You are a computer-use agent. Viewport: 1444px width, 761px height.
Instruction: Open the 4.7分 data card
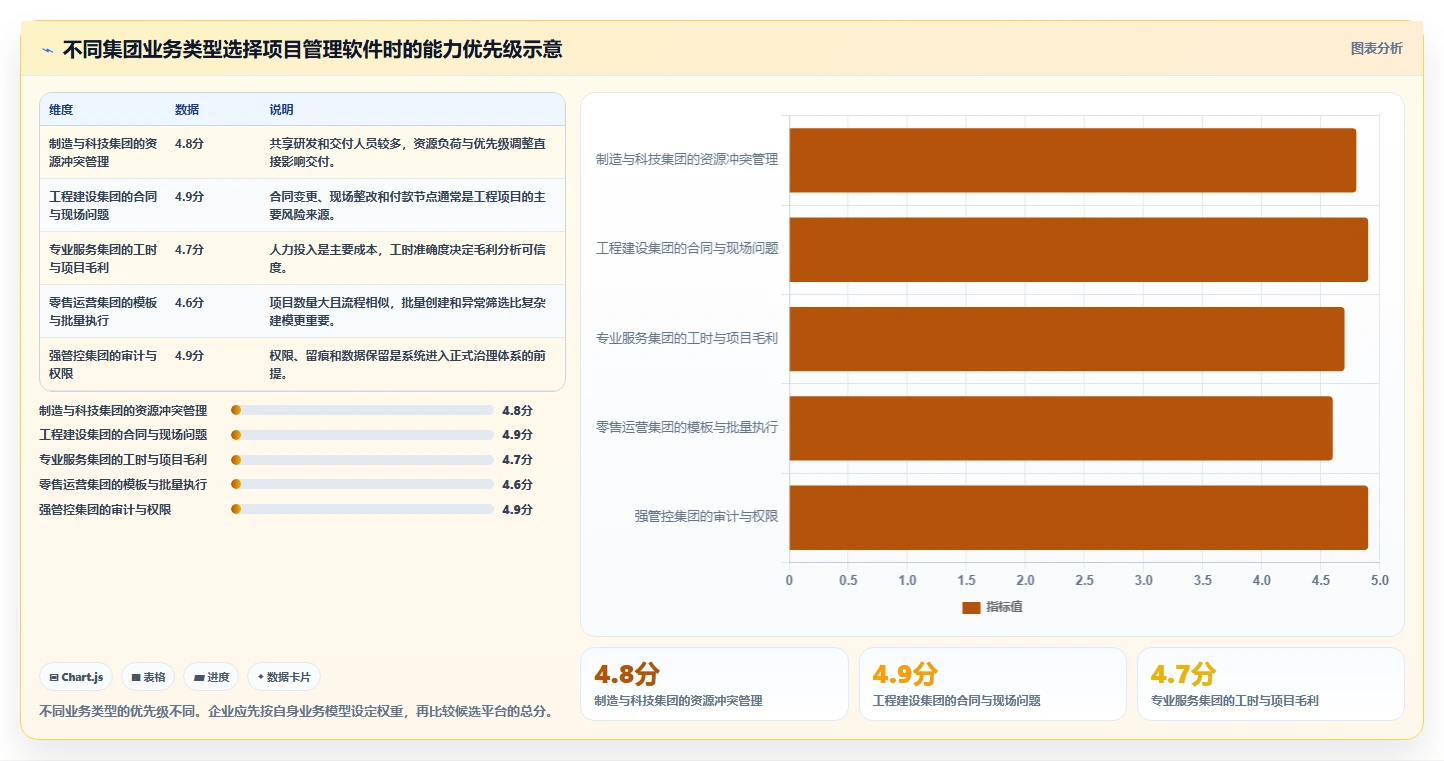(1271, 684)
